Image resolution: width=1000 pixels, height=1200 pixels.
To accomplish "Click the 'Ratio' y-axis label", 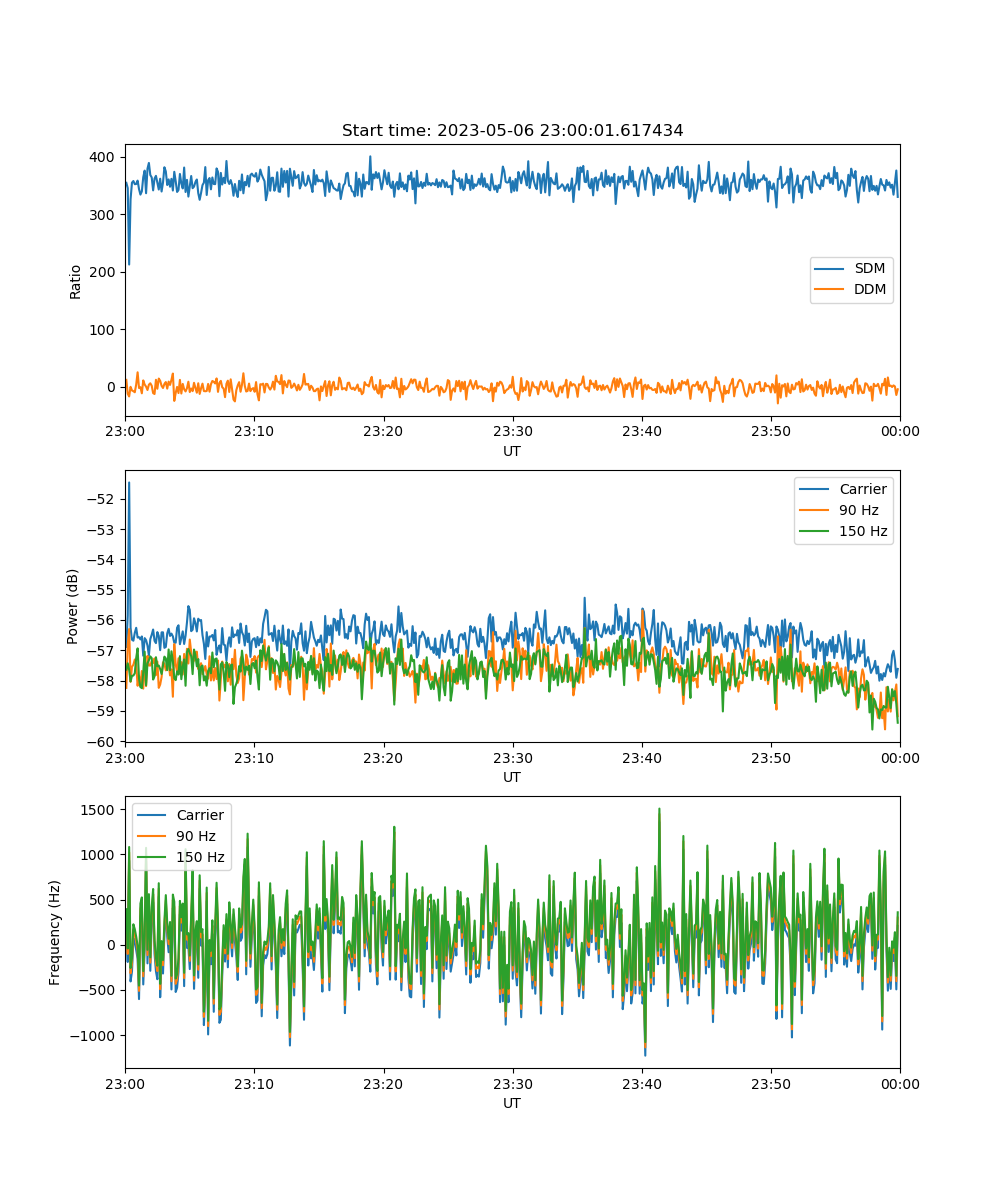I will 76,281.
